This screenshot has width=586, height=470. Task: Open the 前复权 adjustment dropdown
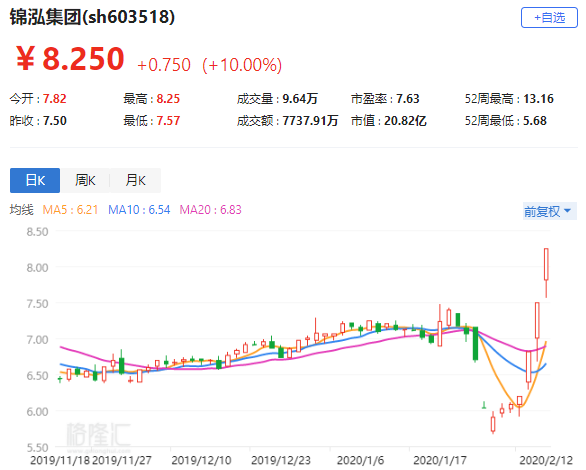pyautogui.click(x=549, y=211)
